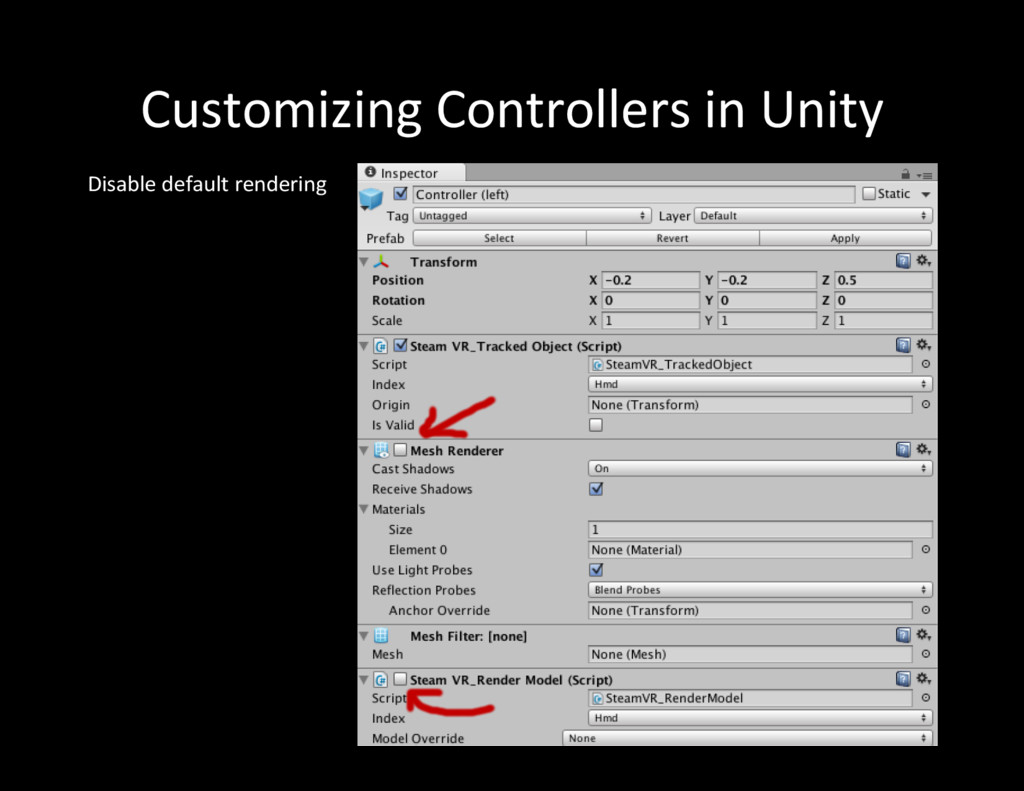Click the Element 0 None (Material) field
Image resolution: width=1024 pixels, height=791 pixels.
point(750,550)
